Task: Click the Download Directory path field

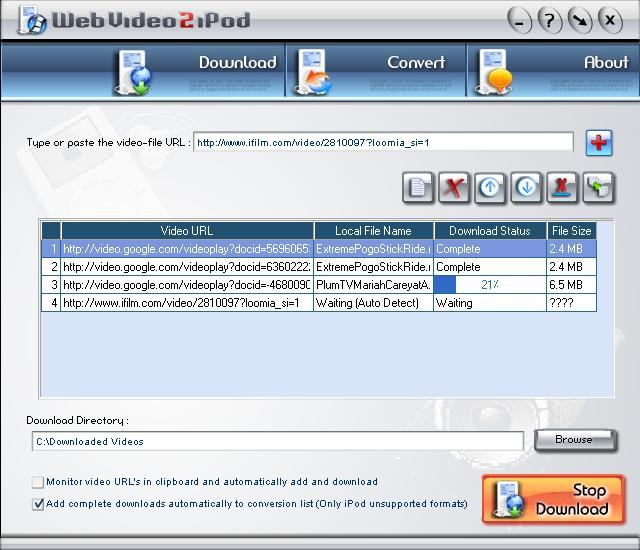Action: [x=278, y=441]
